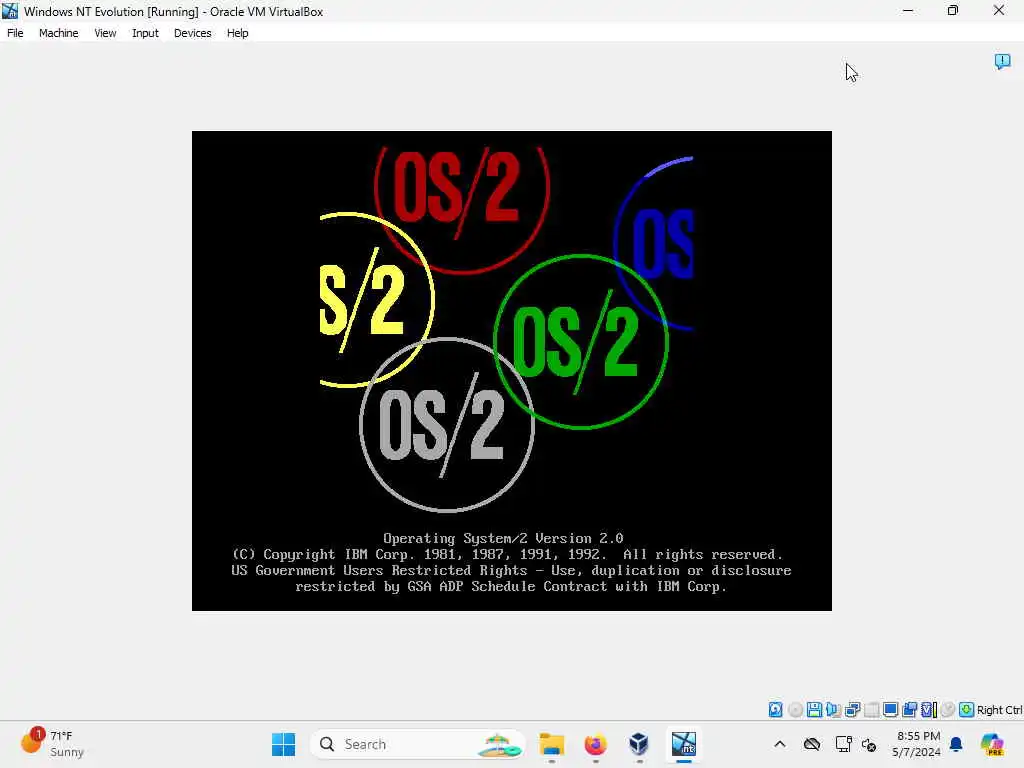This screenshot has width=1024, height=768.
Task: Open the 71°F Sunny weather widget
Action: click(52, 744)
